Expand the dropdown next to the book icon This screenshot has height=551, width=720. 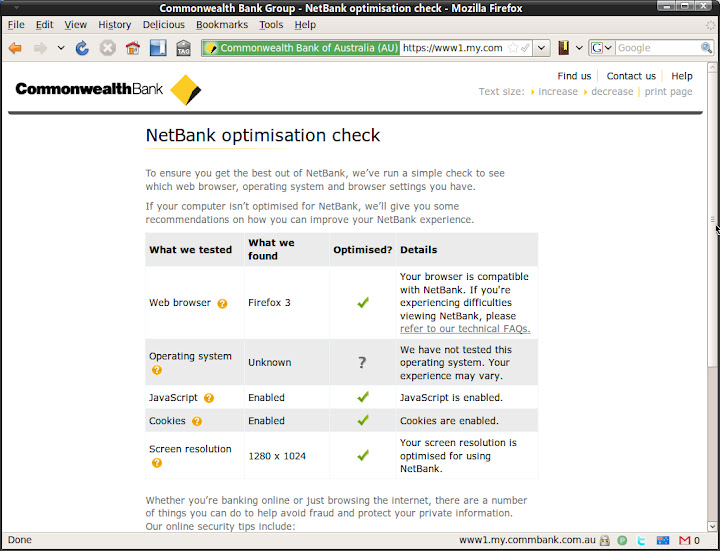tap(579, 48)
